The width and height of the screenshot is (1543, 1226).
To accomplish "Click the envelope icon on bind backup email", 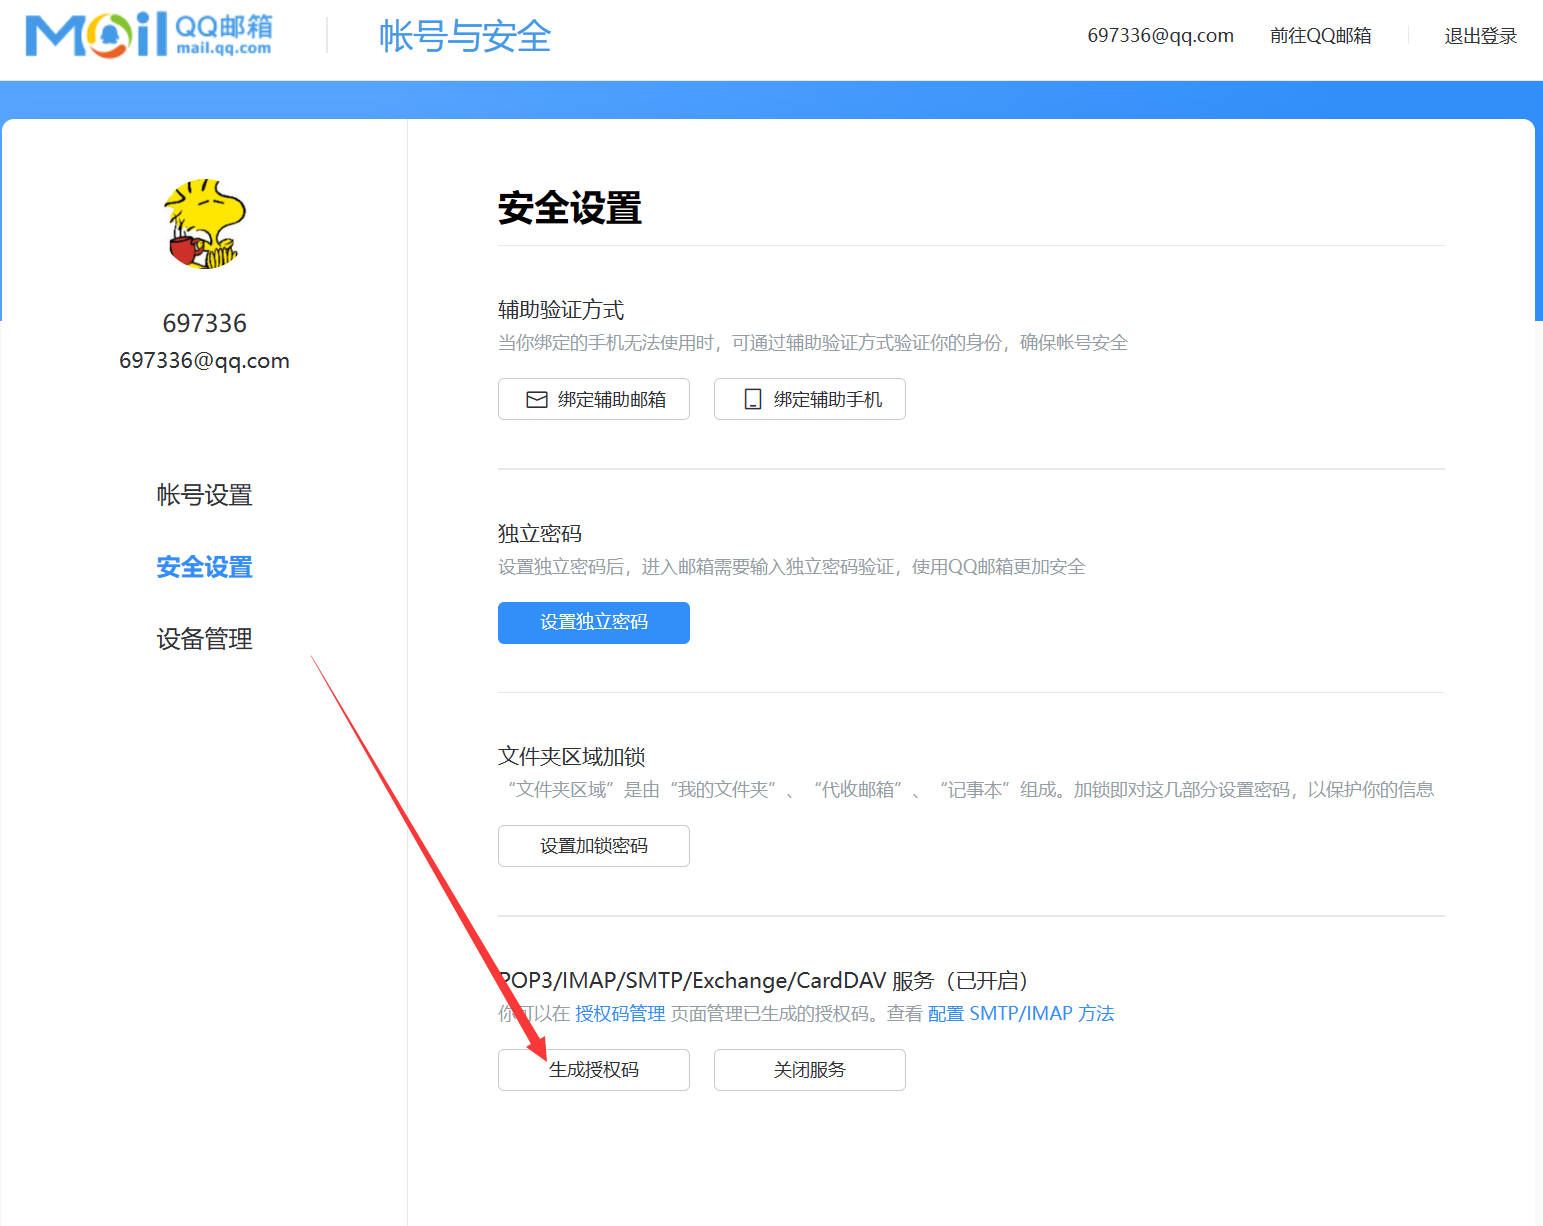I will (x=537, y=400).
